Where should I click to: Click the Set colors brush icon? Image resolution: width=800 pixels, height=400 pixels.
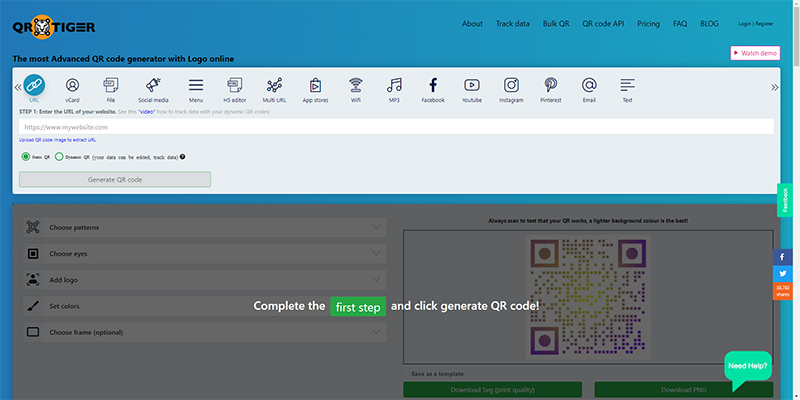(x=33, y=306)
